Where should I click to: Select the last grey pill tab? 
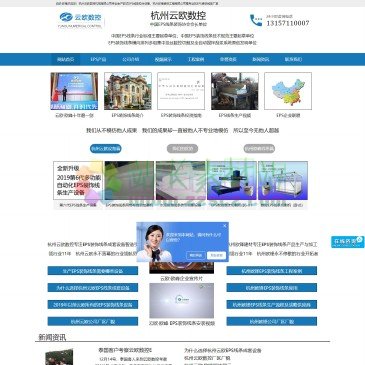[x=259, y=149]
